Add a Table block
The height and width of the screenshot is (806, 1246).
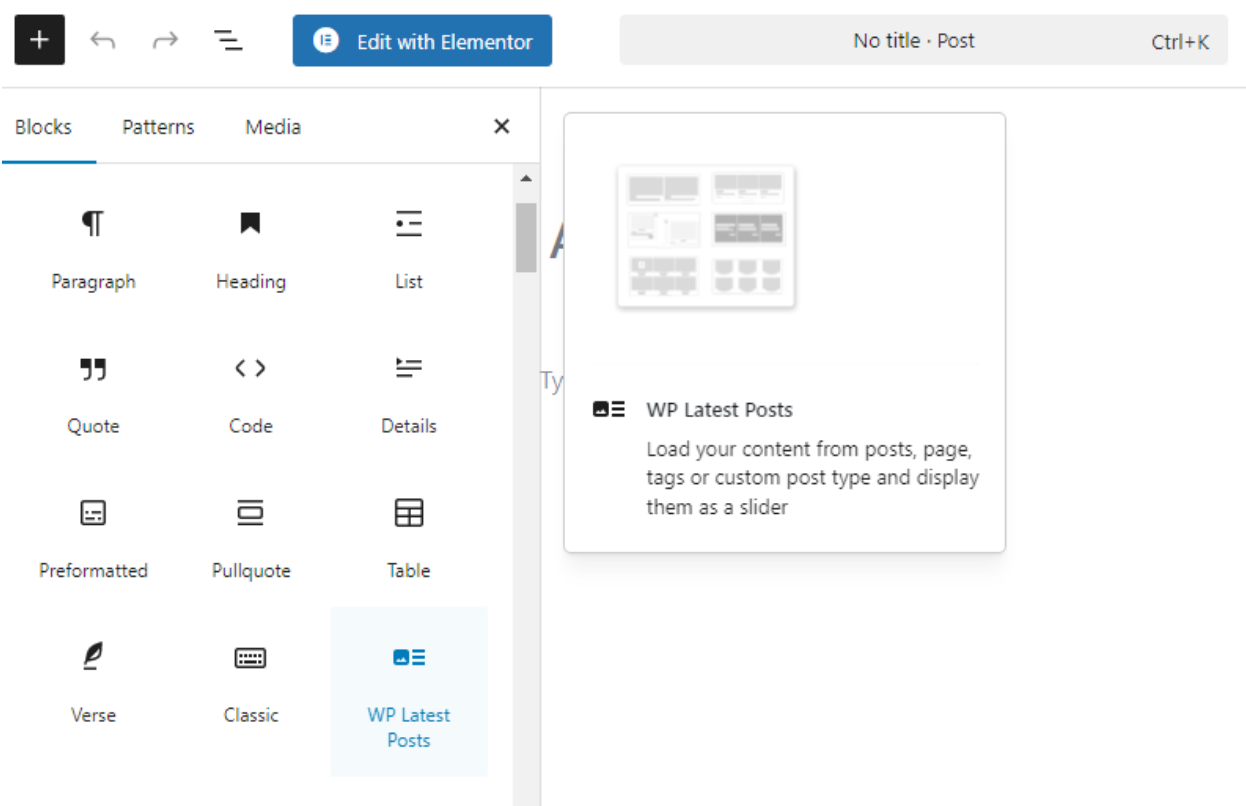409,538
